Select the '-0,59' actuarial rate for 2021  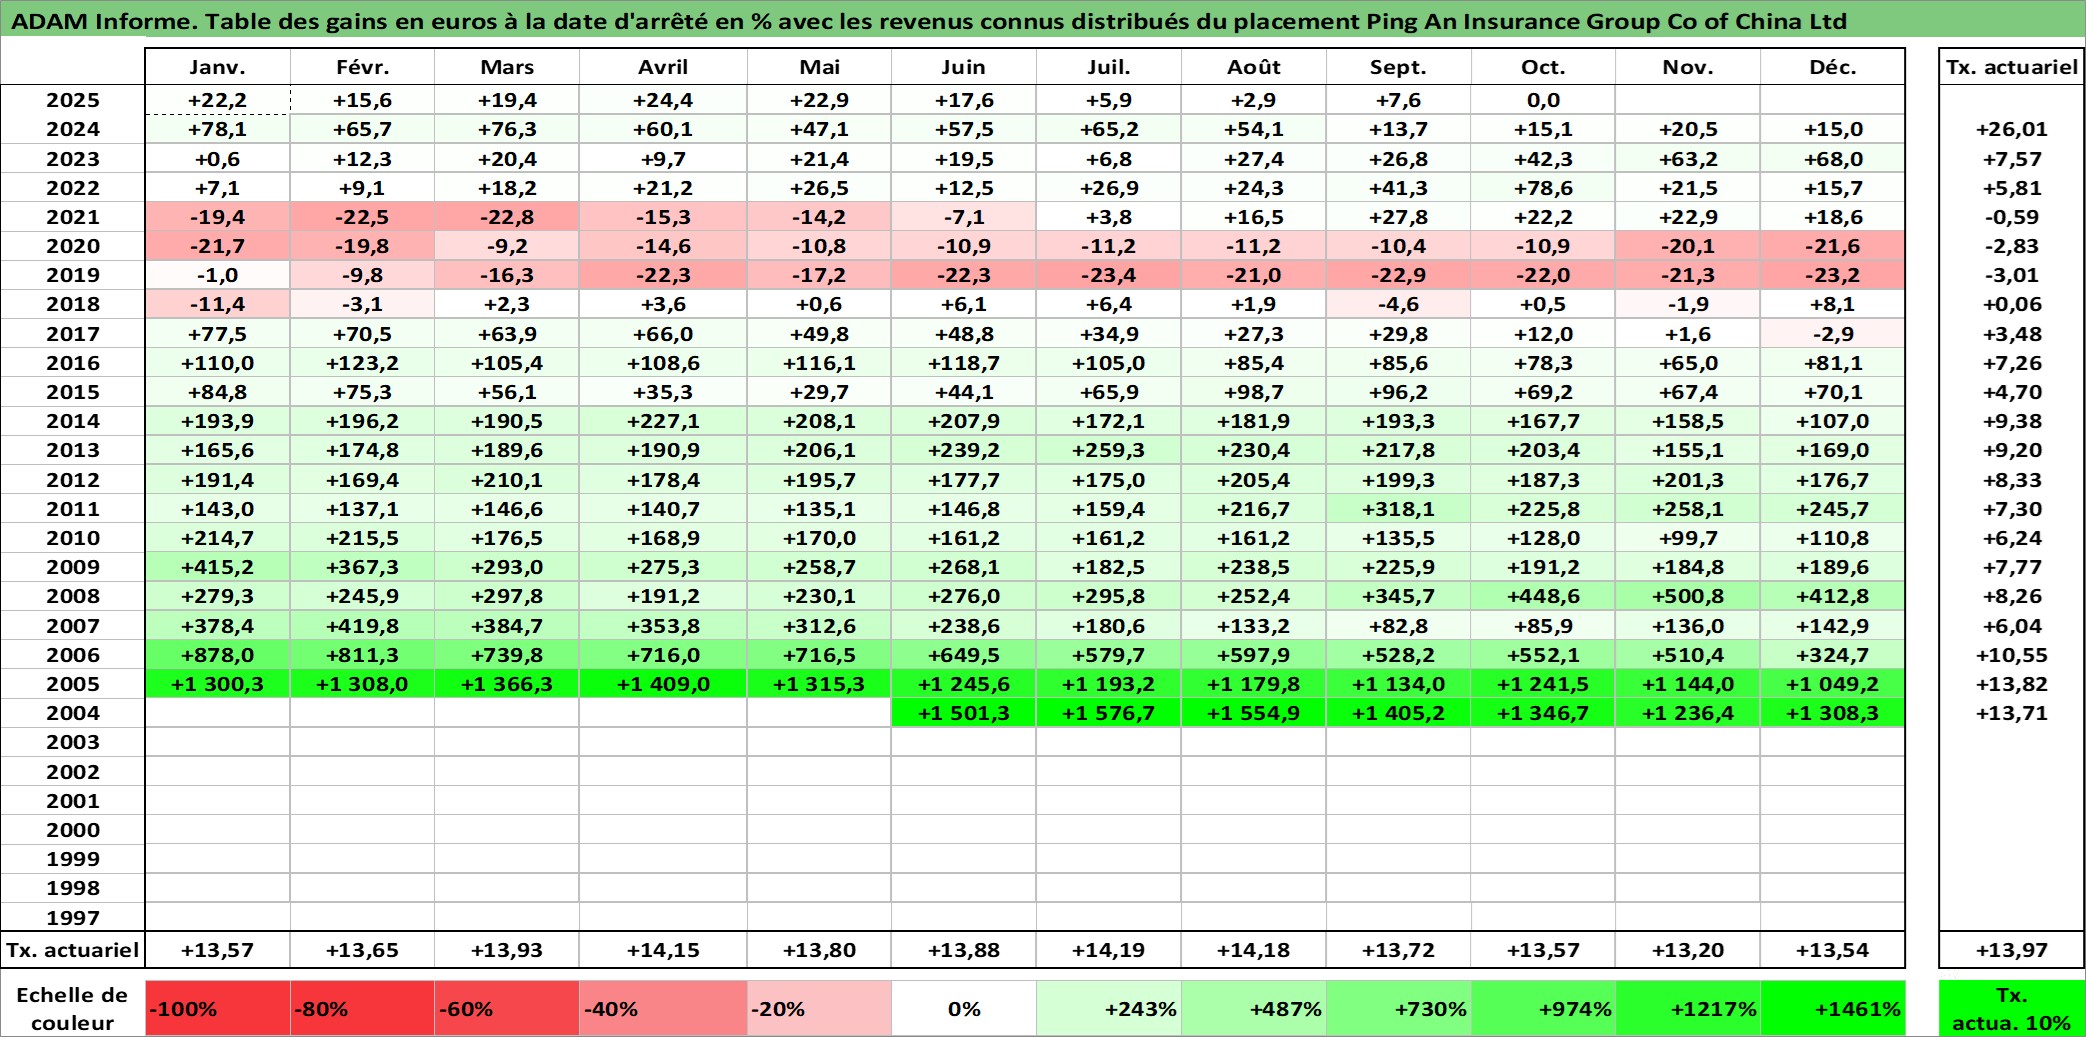coord(2012,217)
